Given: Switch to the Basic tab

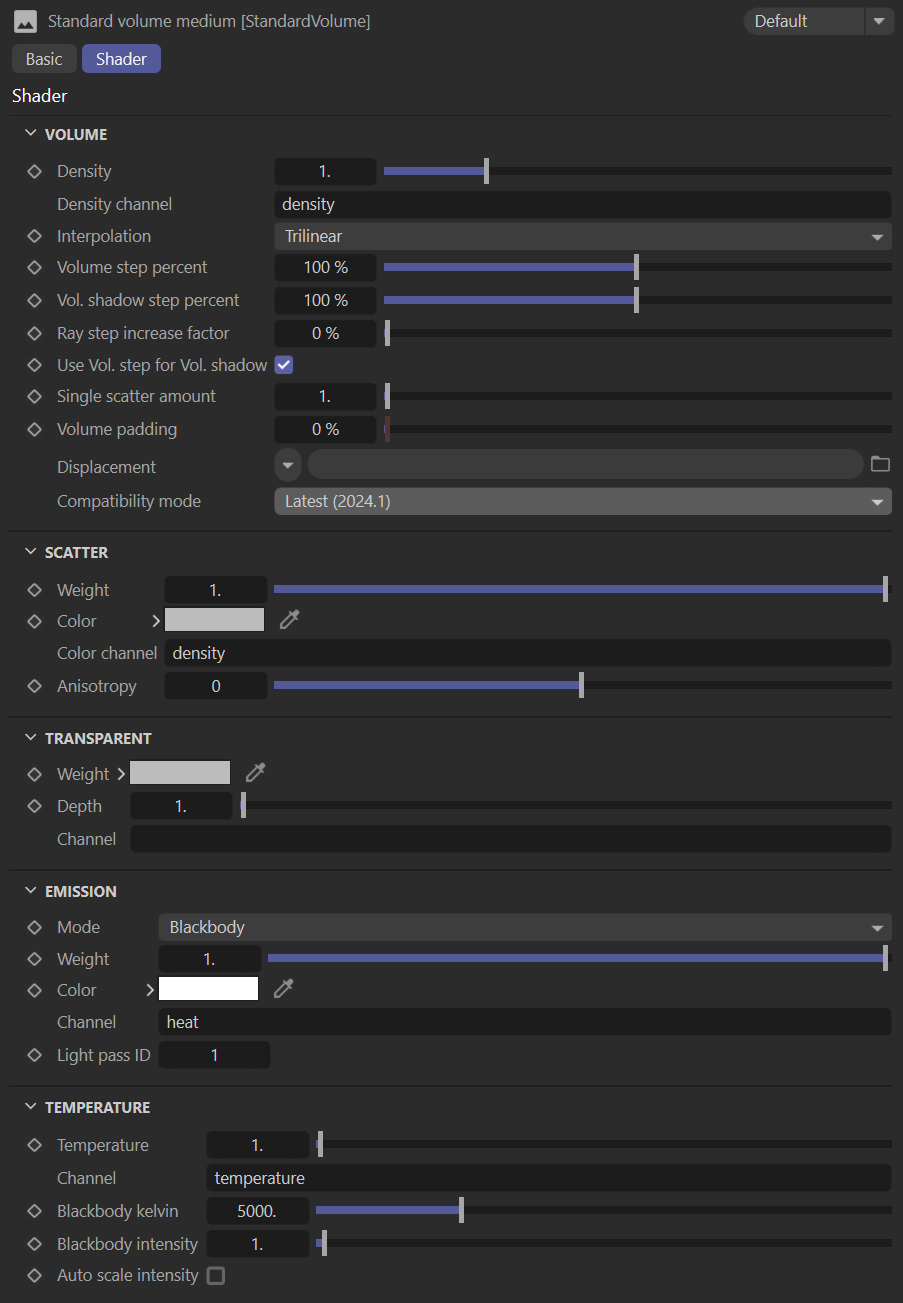Looking at the screenshot, I should coord(44,59).
